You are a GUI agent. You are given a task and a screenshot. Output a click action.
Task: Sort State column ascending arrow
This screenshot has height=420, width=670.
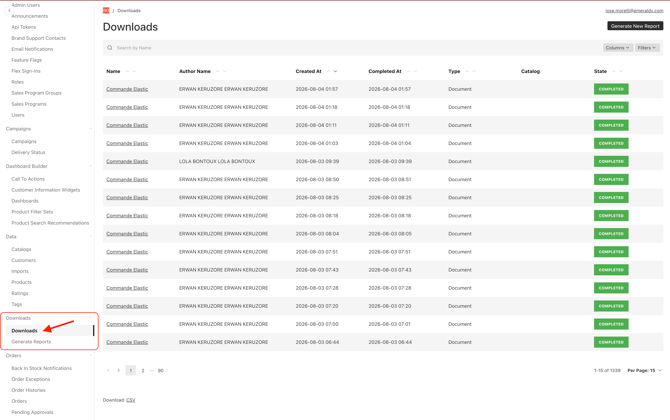click(614, 71)
